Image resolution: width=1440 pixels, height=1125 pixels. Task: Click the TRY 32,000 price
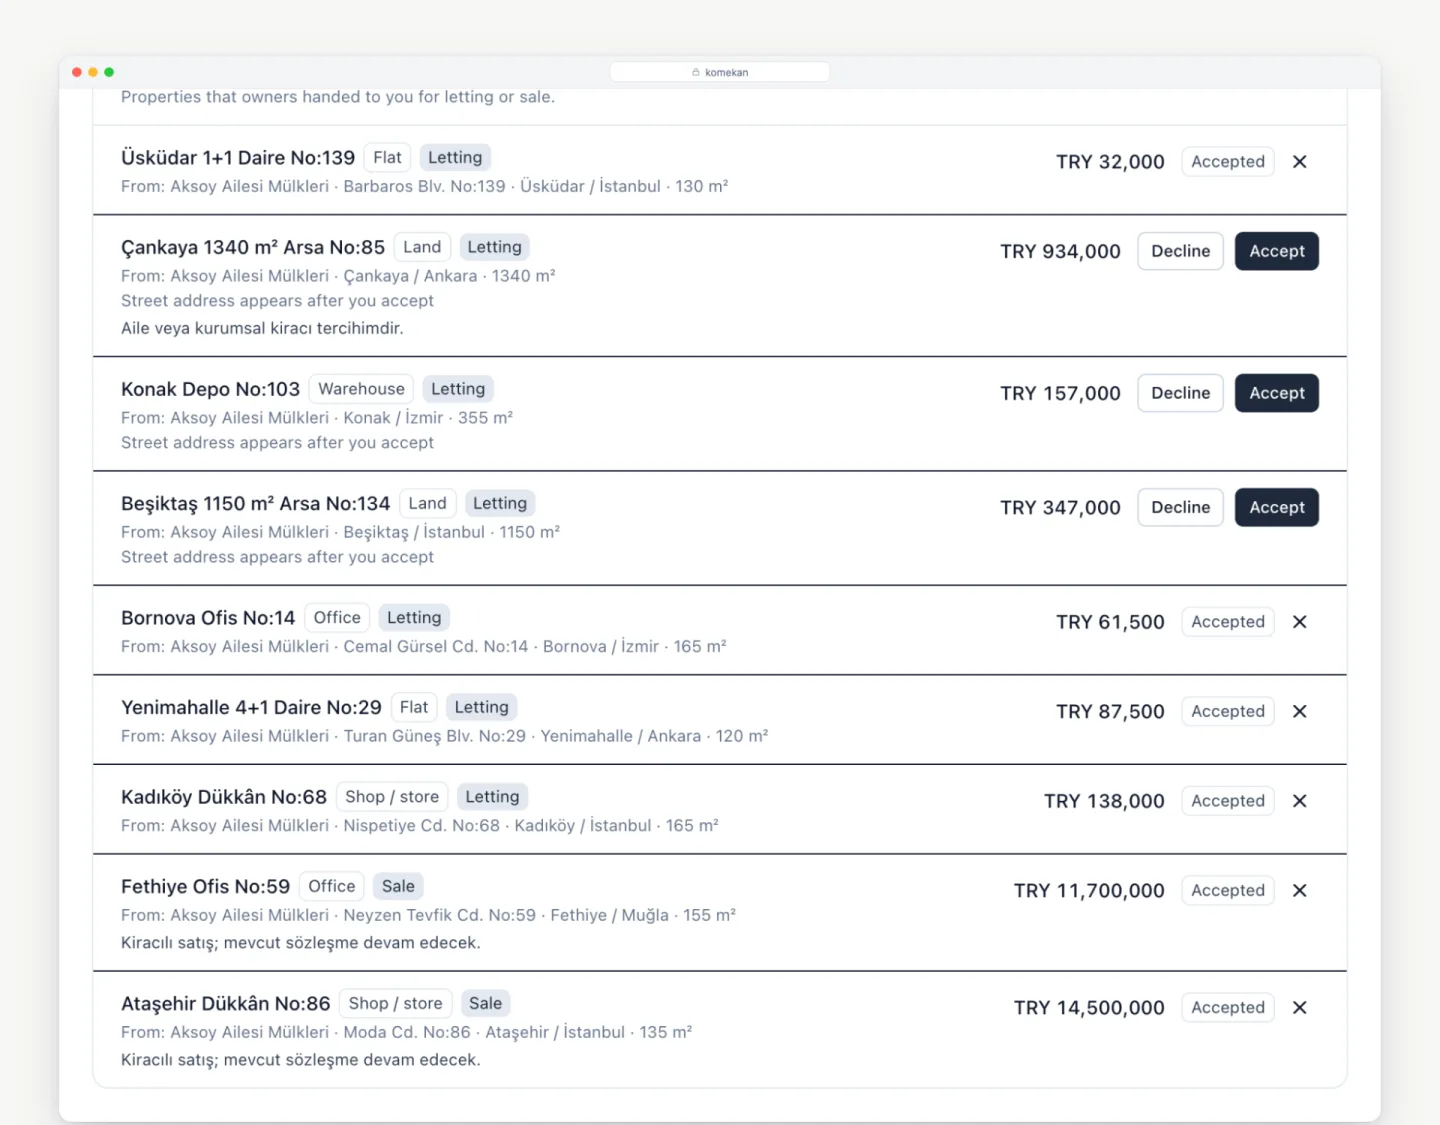pos(1110,162)
